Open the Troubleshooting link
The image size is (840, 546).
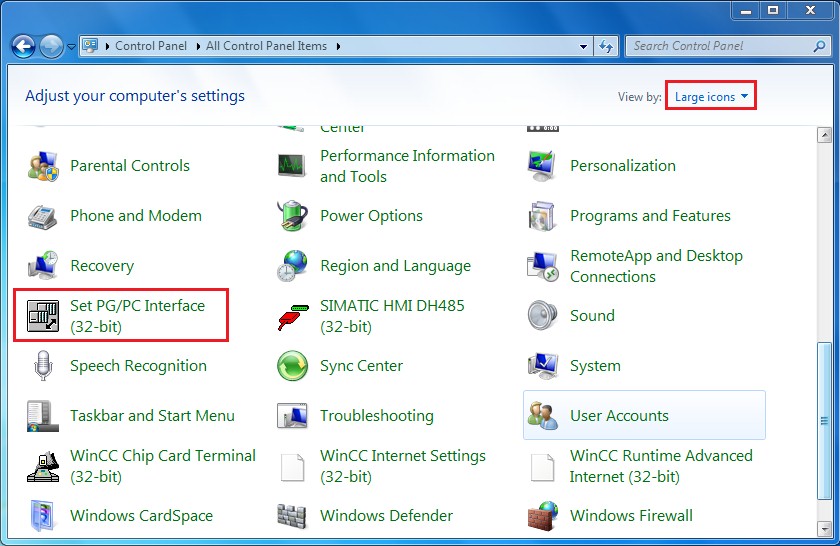click(377, 416)
